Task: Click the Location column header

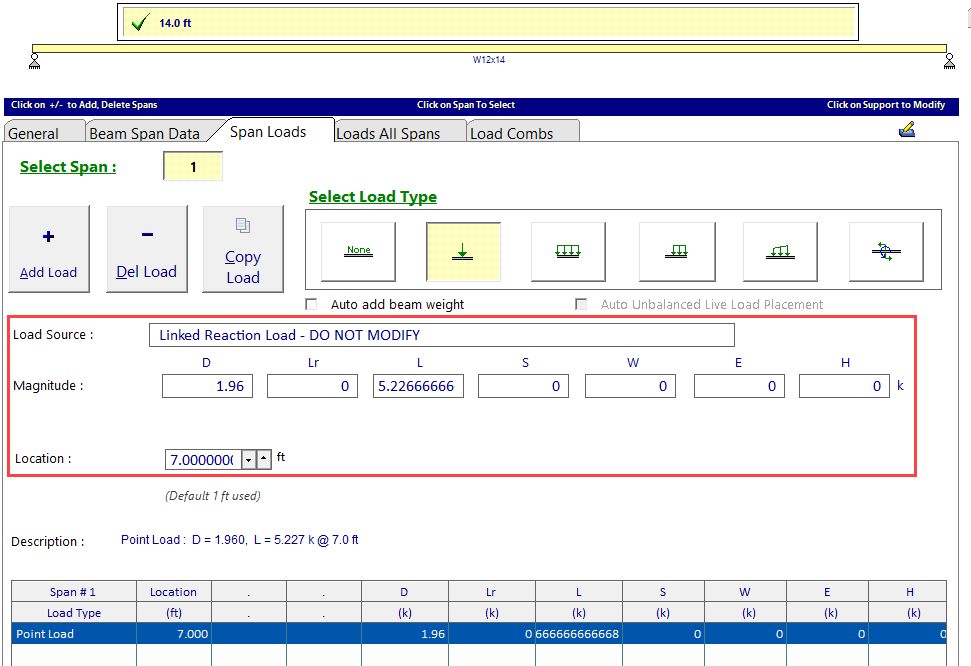Action: click(173, 592)
